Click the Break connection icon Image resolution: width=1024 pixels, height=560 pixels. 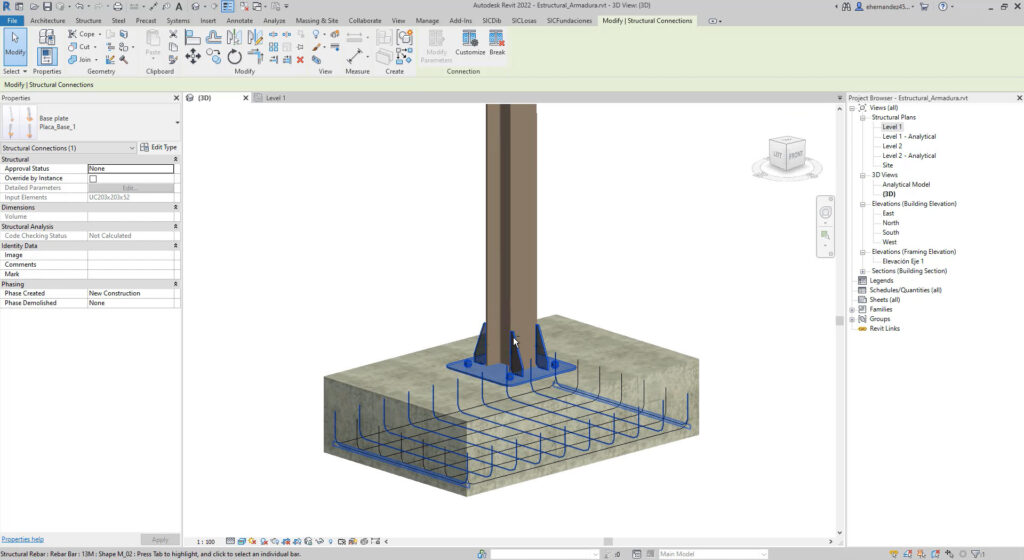(497, 42)
